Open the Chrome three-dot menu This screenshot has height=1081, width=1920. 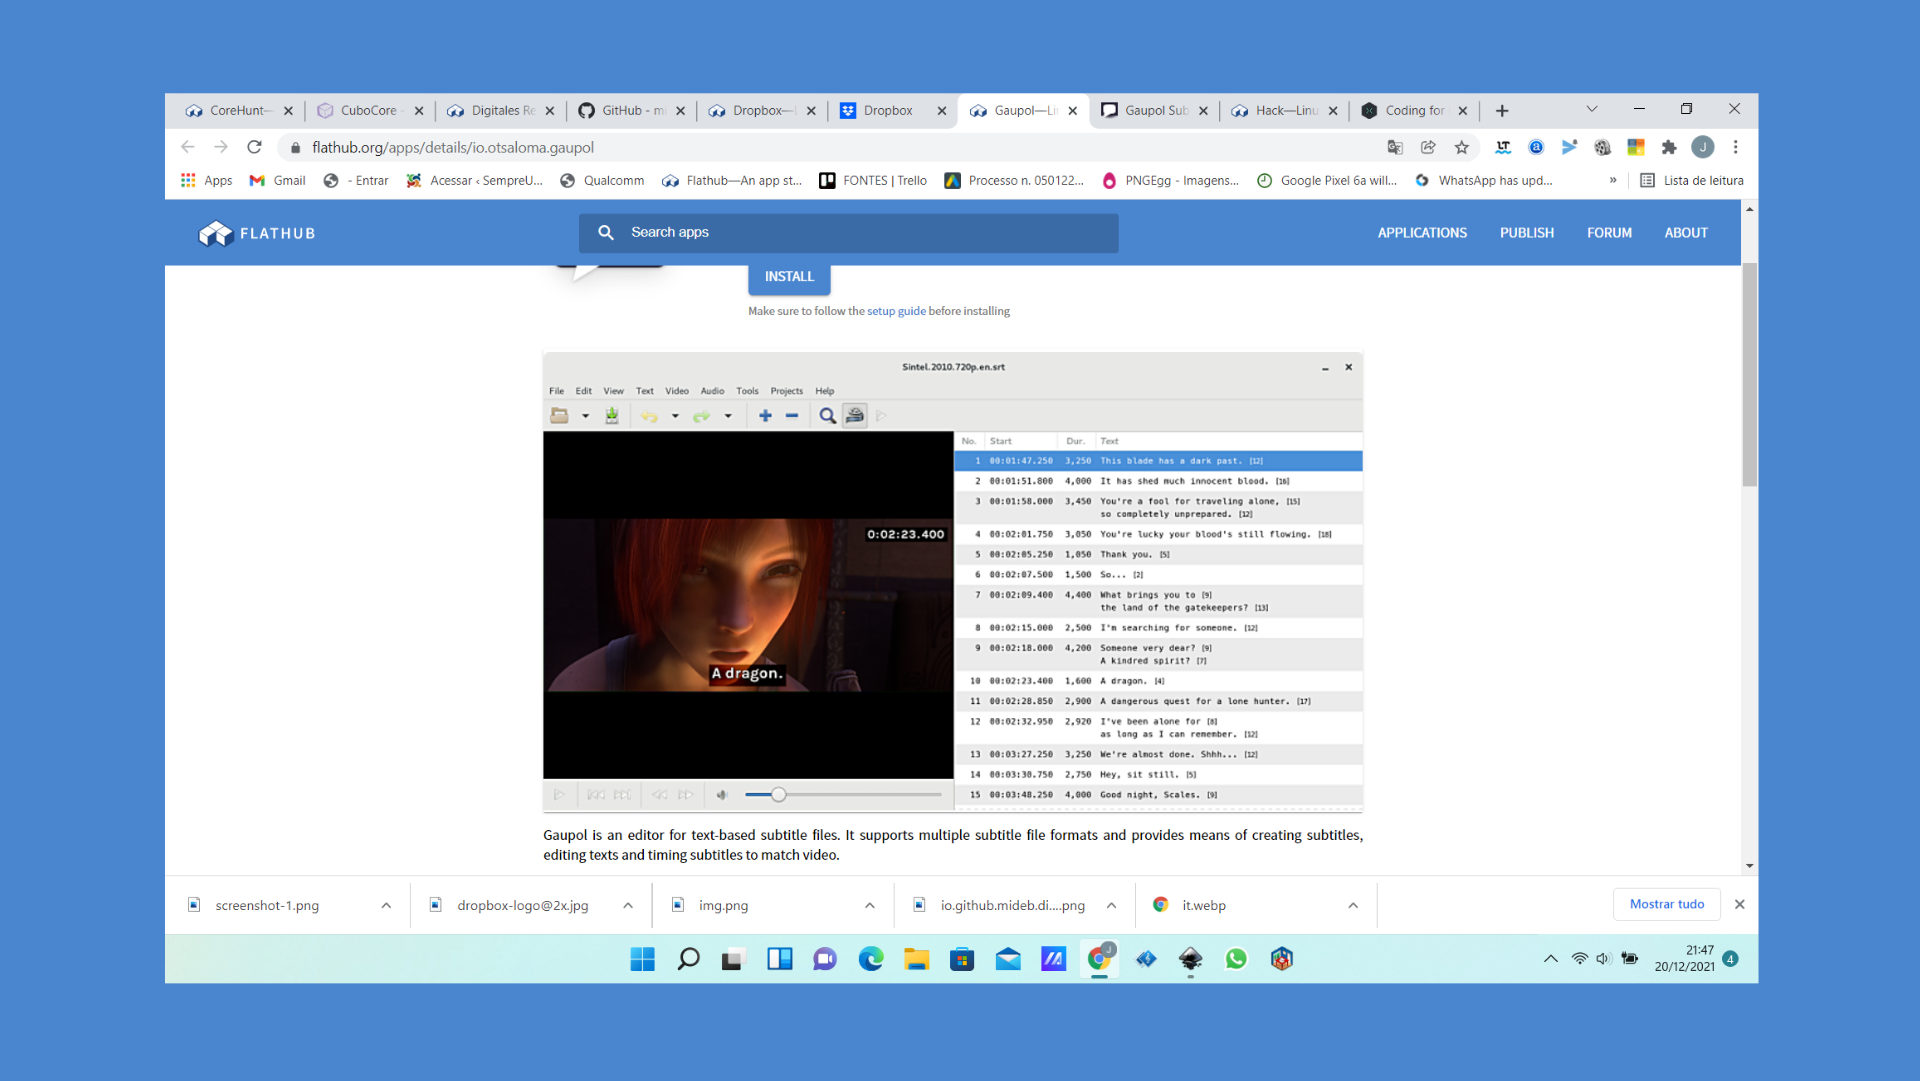1735,147
